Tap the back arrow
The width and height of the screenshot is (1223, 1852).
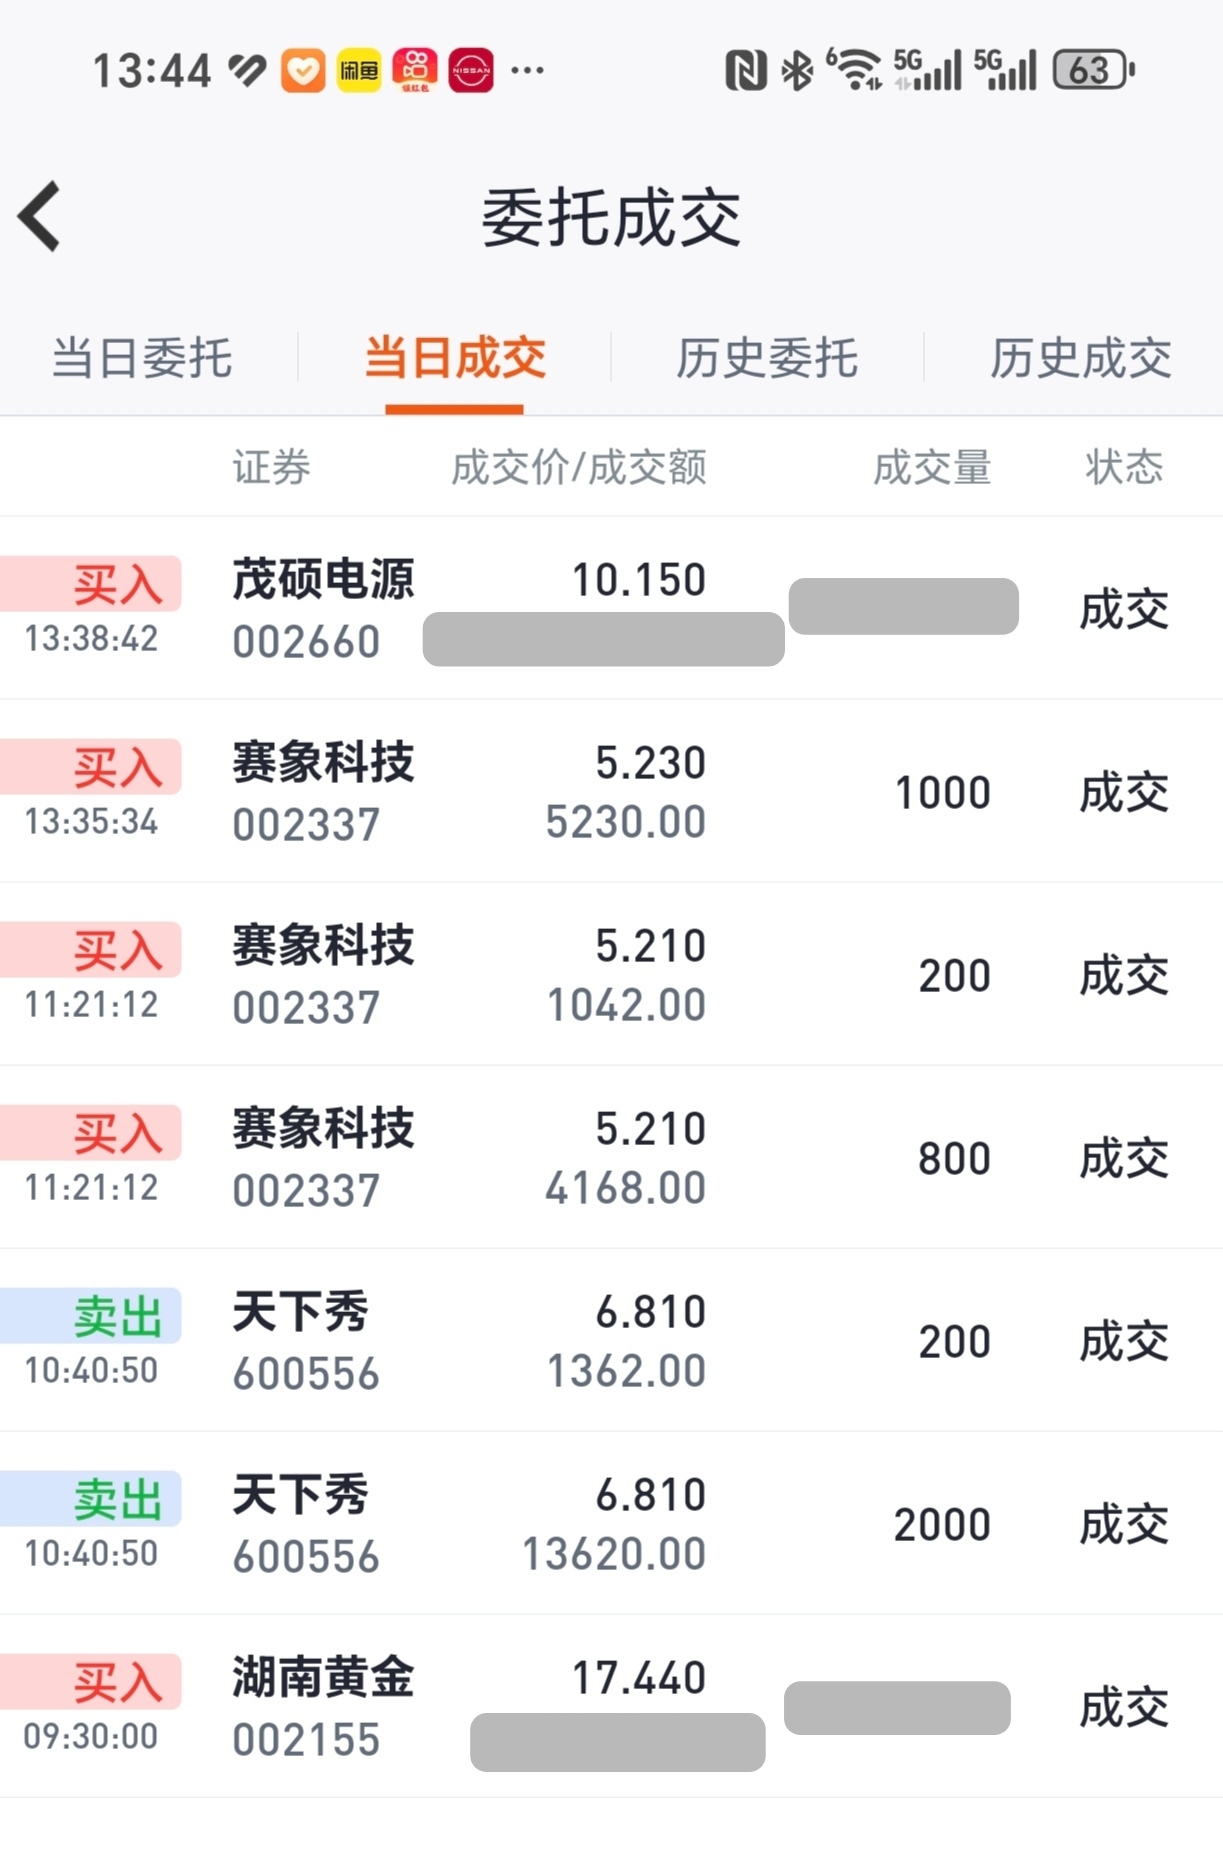tap(40, 216)
